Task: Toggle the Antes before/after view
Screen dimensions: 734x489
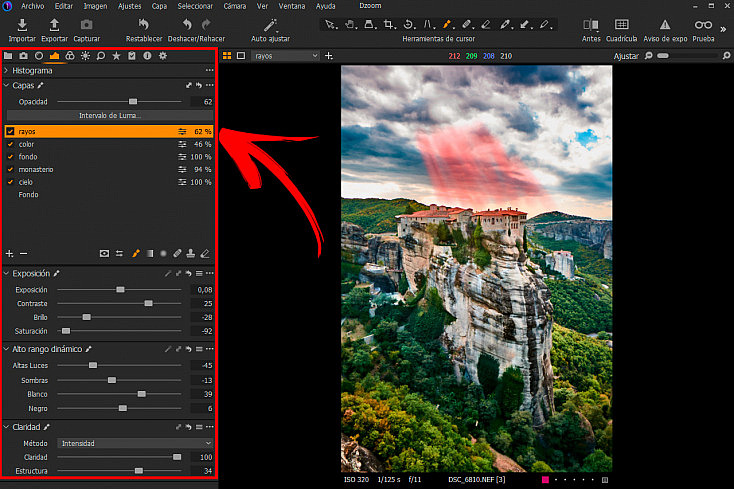Action: click(x=591, y=24)
